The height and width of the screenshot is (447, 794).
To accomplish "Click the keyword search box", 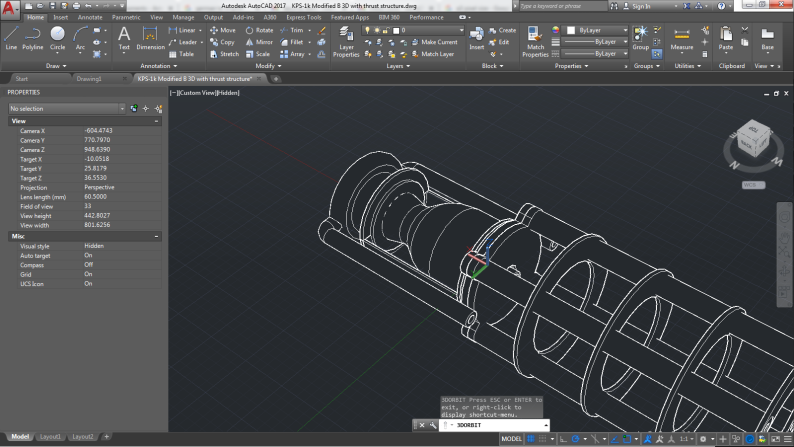I will [x=562, y=6].
